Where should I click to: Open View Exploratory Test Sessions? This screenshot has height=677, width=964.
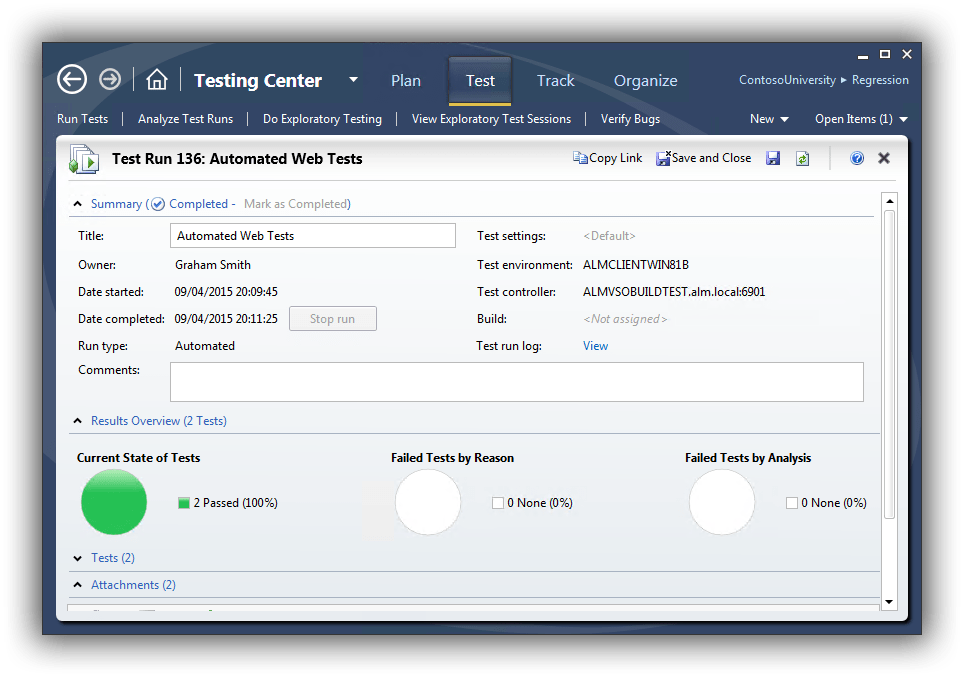(x=491, y=119)
